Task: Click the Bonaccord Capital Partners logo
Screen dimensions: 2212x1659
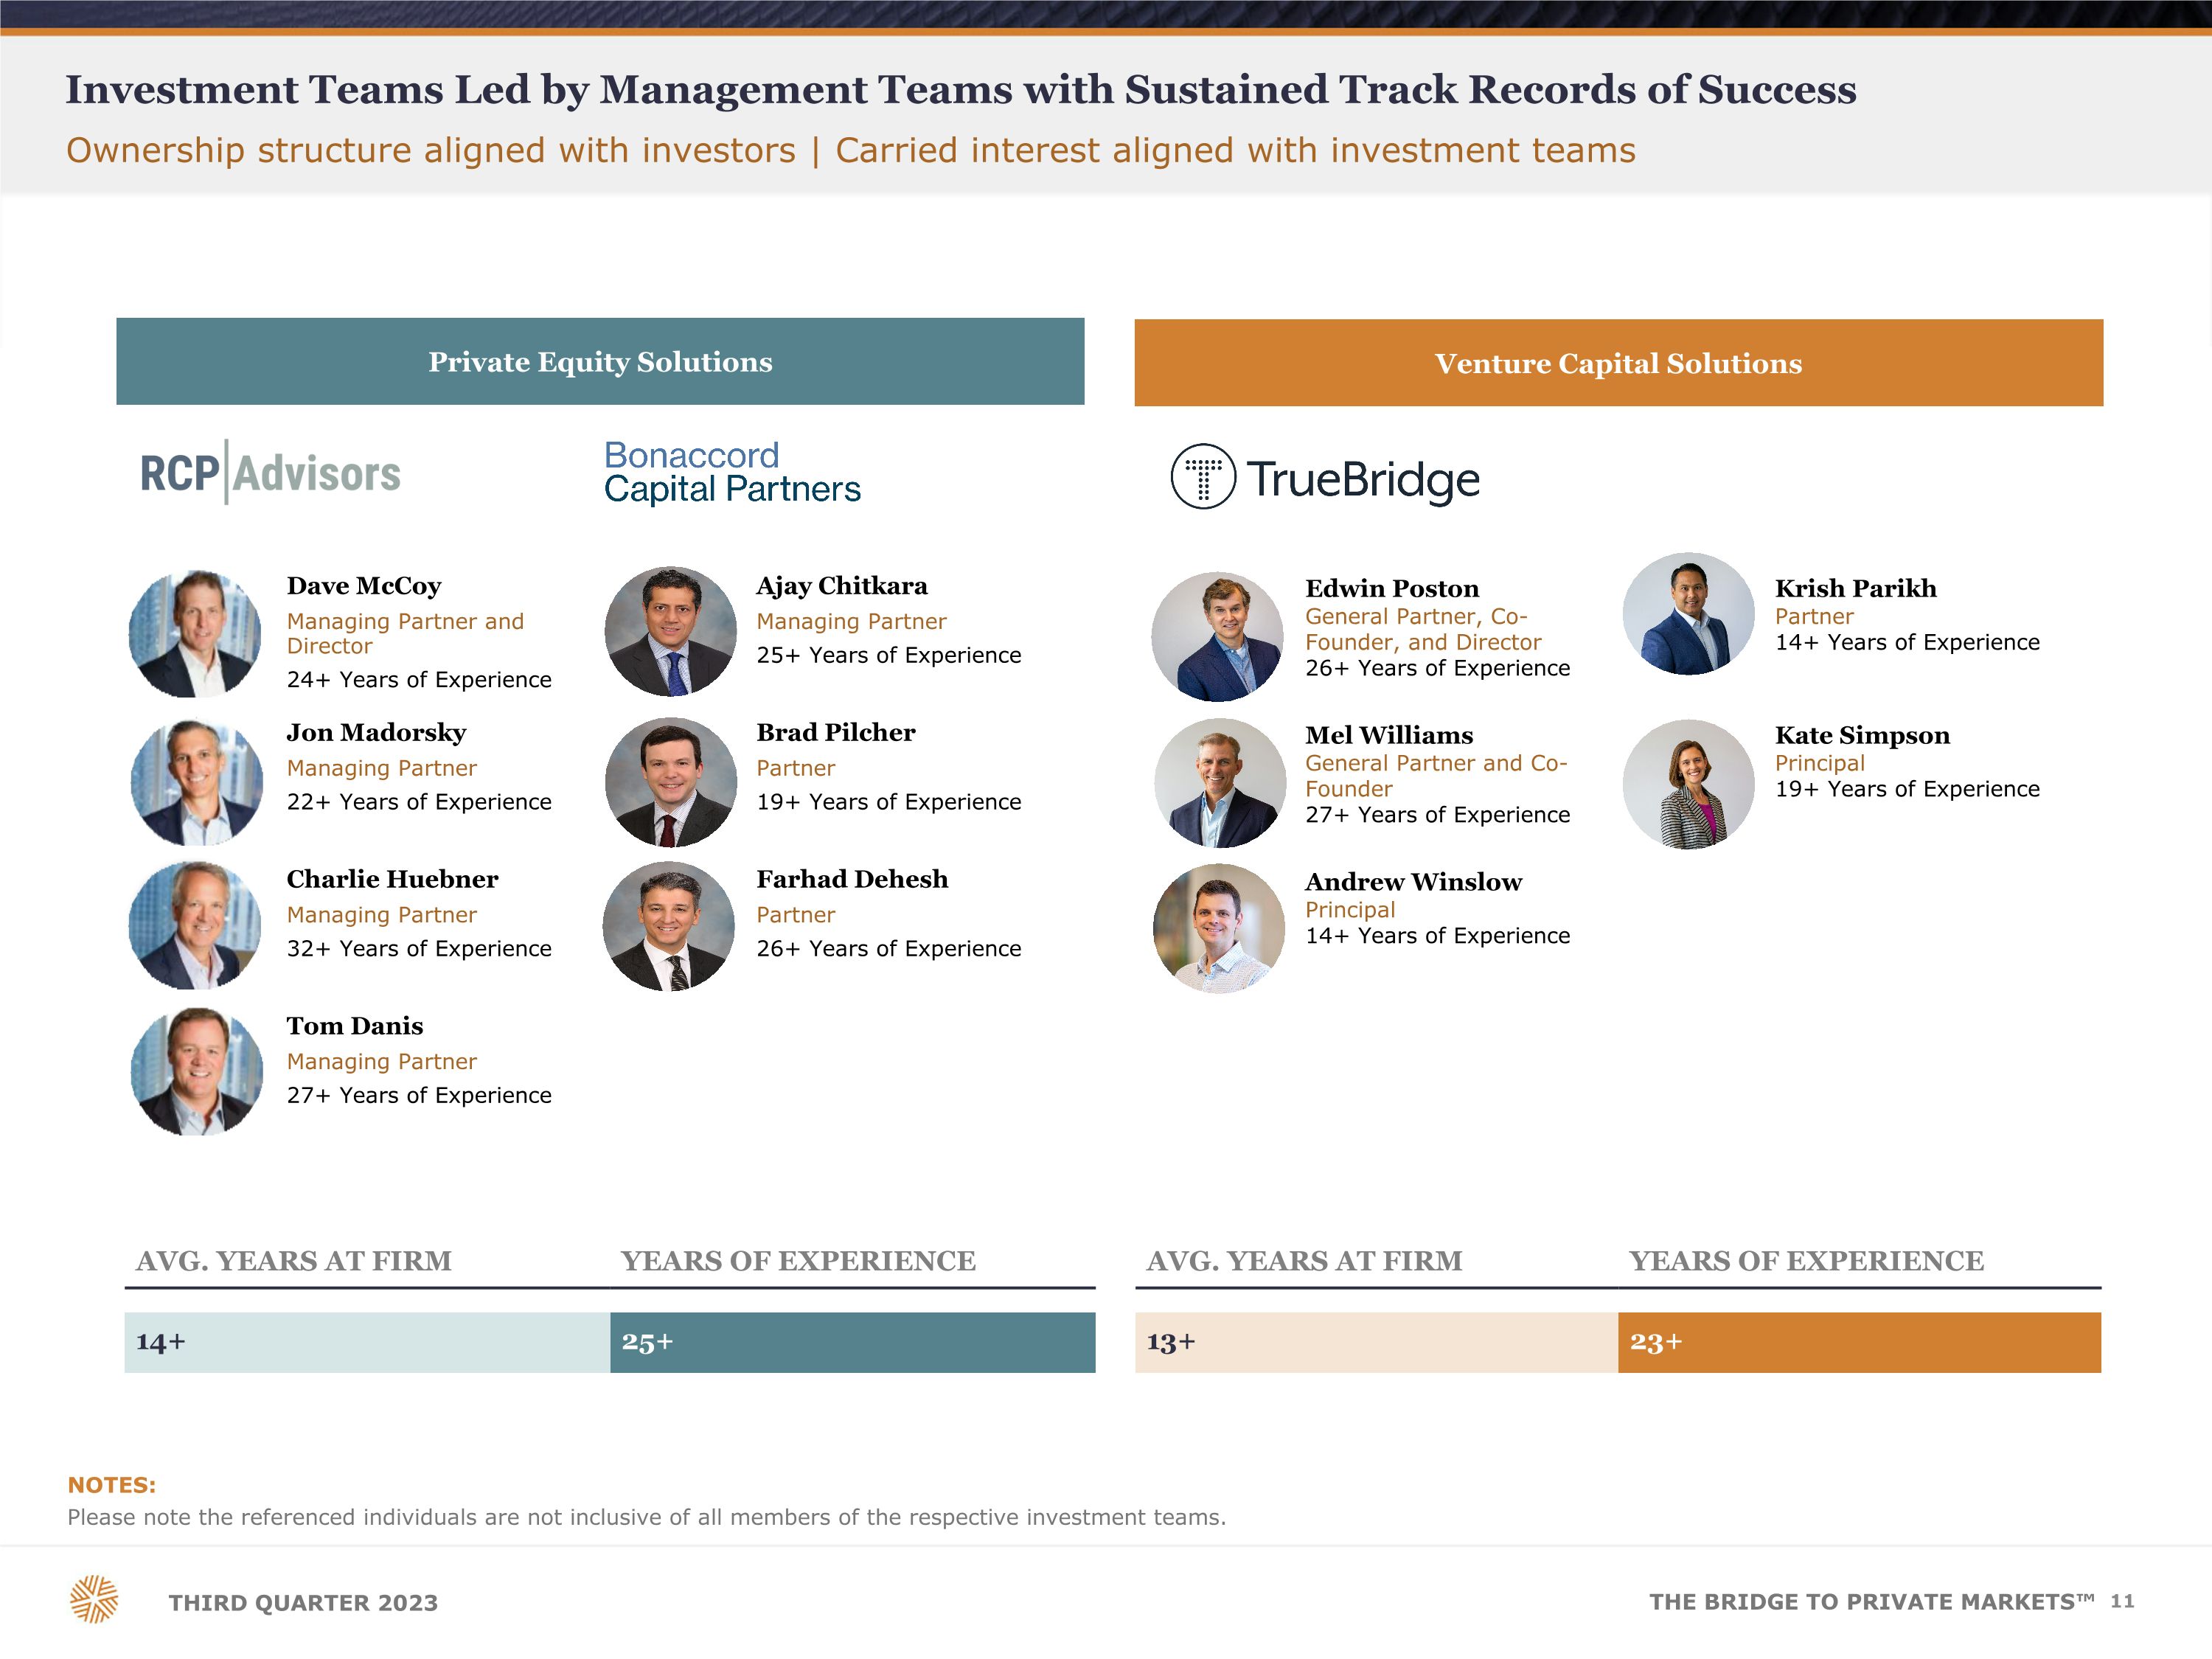Action: coord(732,472)
